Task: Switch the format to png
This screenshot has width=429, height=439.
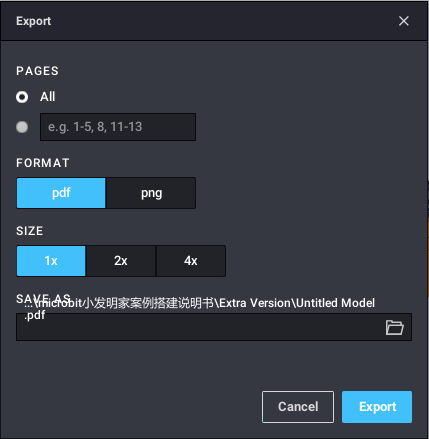Action: point(151,193)
